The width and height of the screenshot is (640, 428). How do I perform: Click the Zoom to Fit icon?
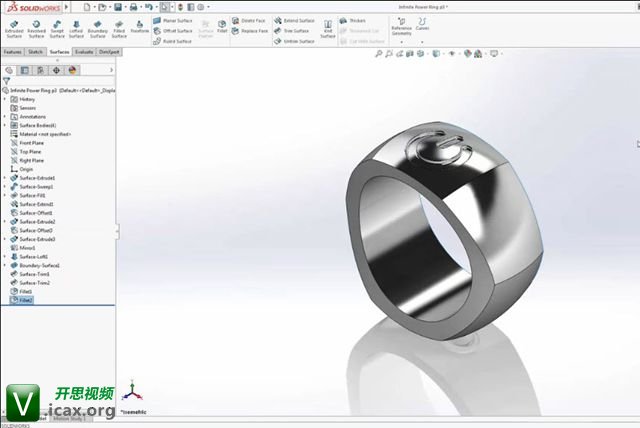point(378,53)
